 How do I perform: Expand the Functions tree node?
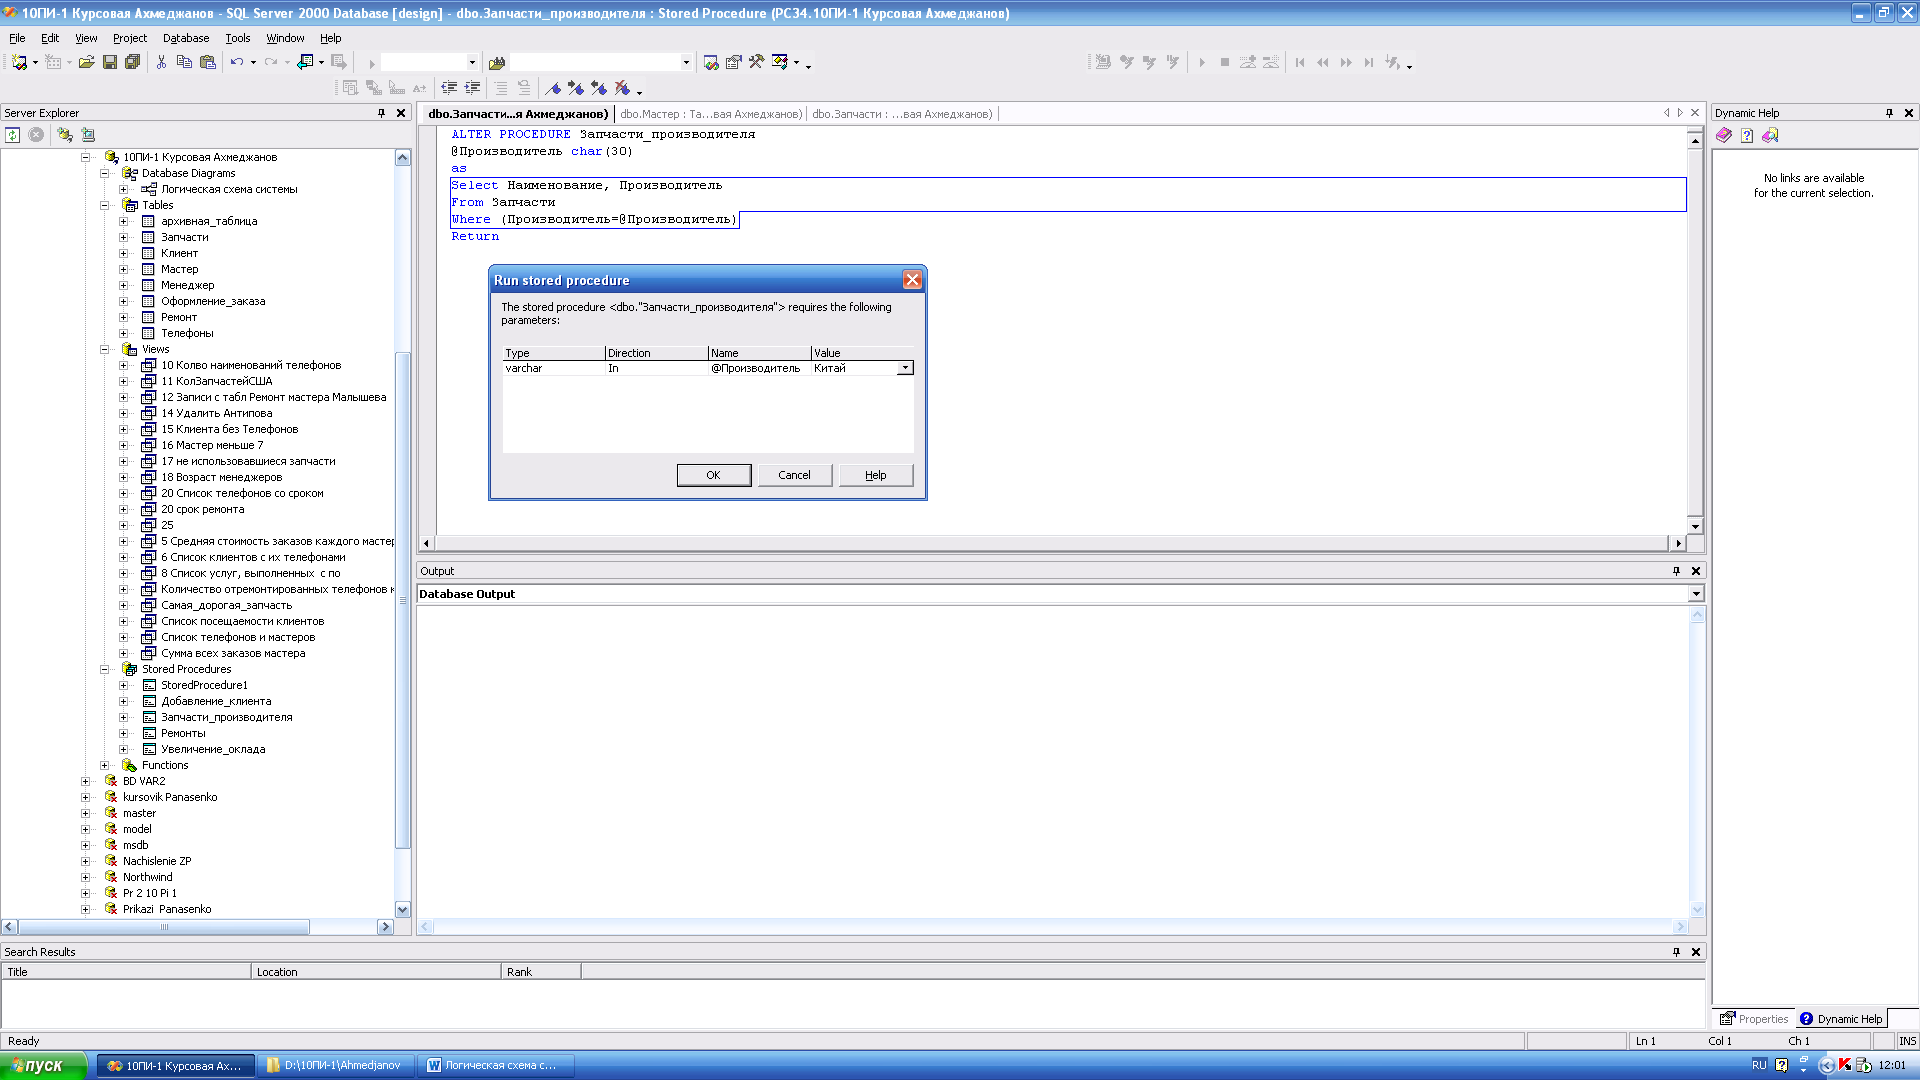pos(104,765)
